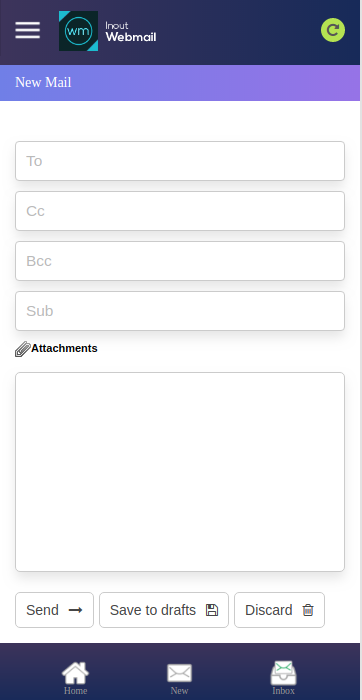The width and height of the screenshot is (362, 700).
Task: Go to Home via house icon
Action: tap(75, 673)
